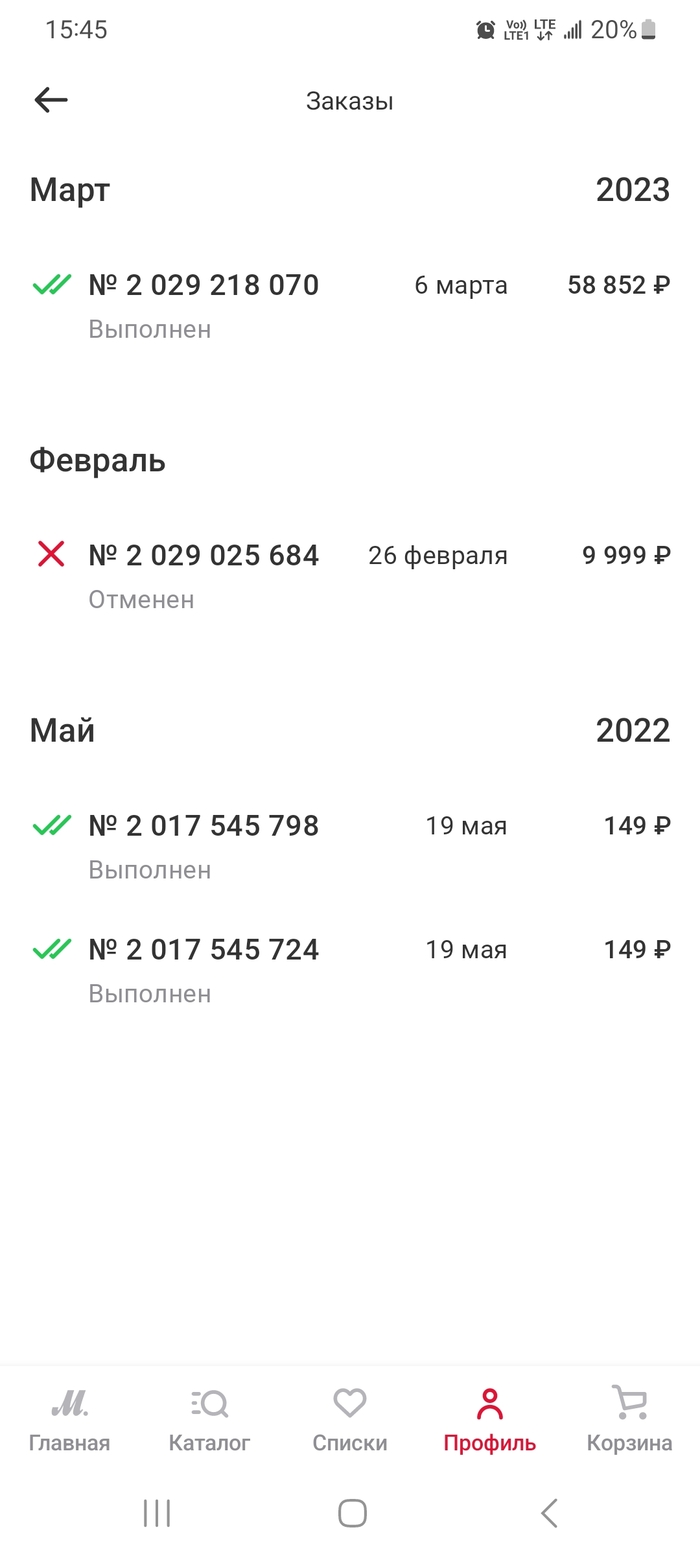This screenshot has width=700, height=1556.
Task: Open the Списки heart icon
Action: click(x=350, y=1404)
